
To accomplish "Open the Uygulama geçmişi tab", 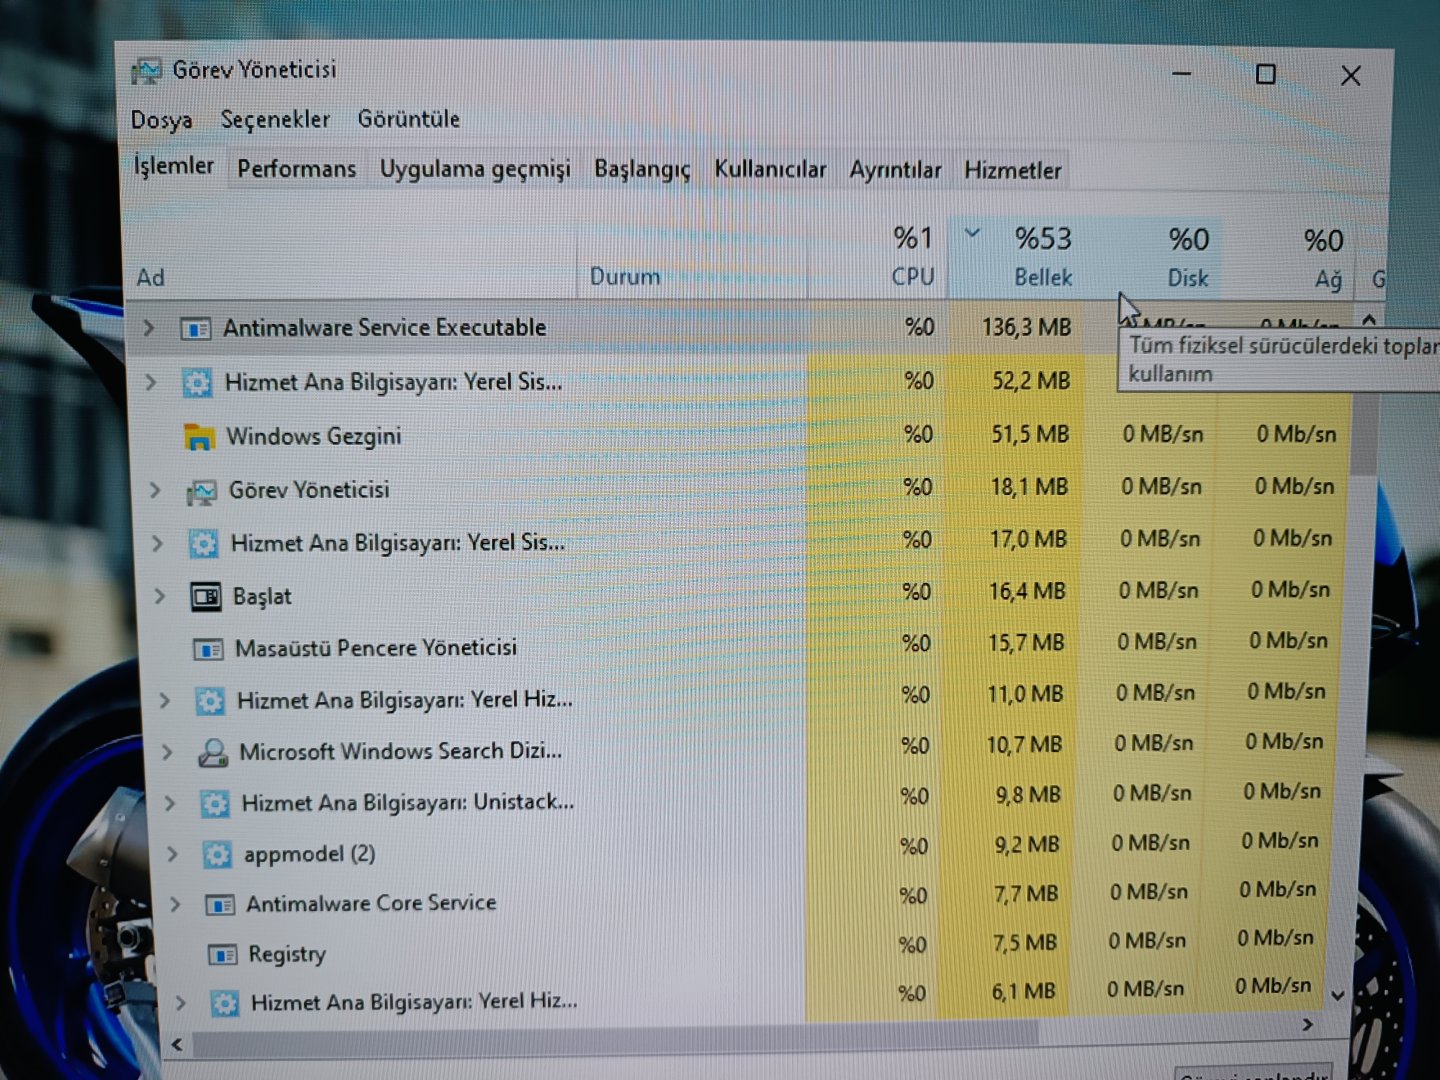I will (475, 169).
